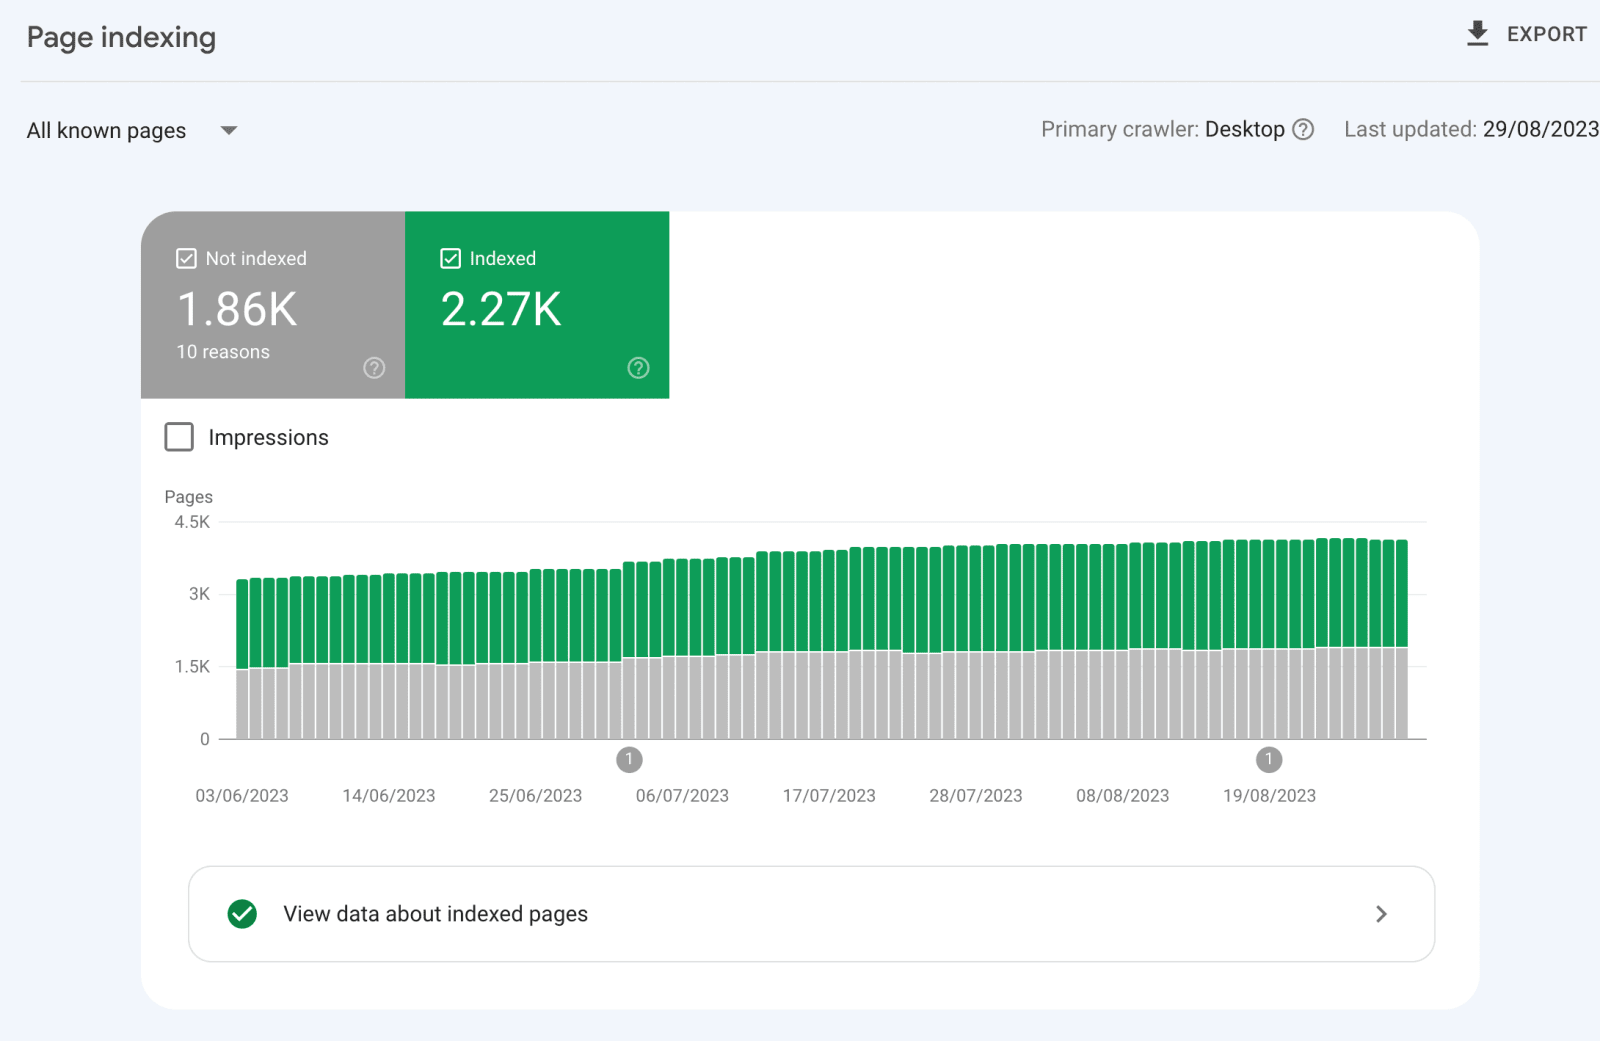Select the Indexed 2.27K tab card
The image size is (1600, 1041).
pyautogui.click(x=537, y=305)
